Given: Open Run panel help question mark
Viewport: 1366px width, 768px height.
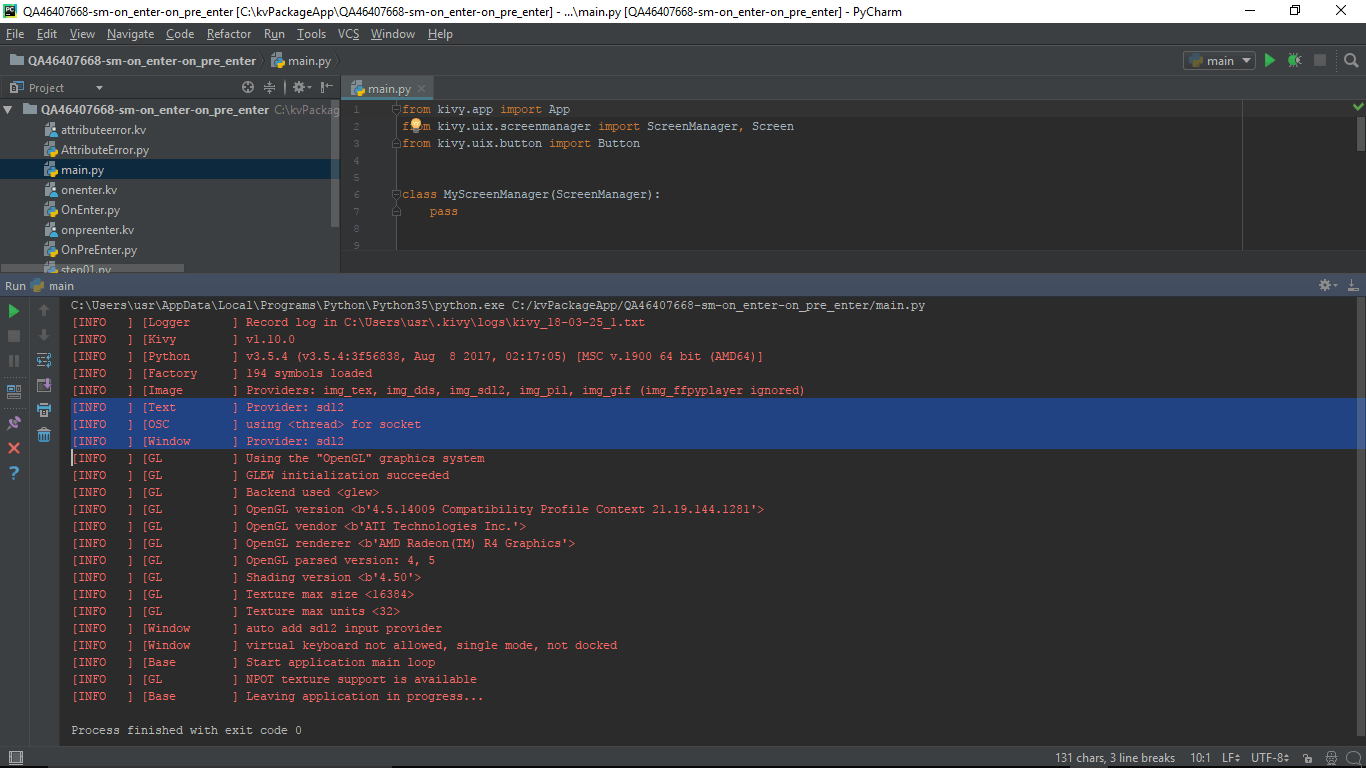Looking at the screenshot, I should (x=14, y=473).
